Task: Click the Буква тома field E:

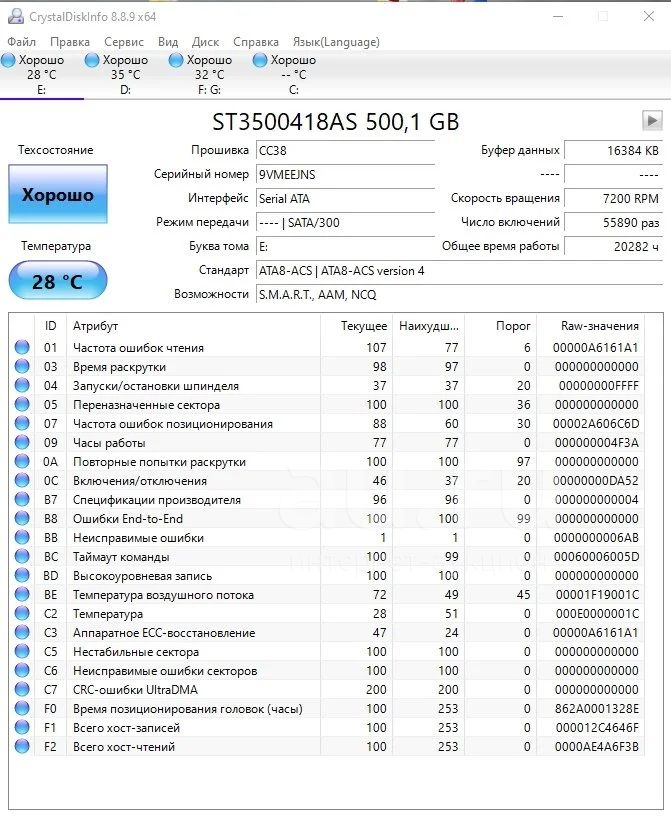Action: click(x=345, y=246)
